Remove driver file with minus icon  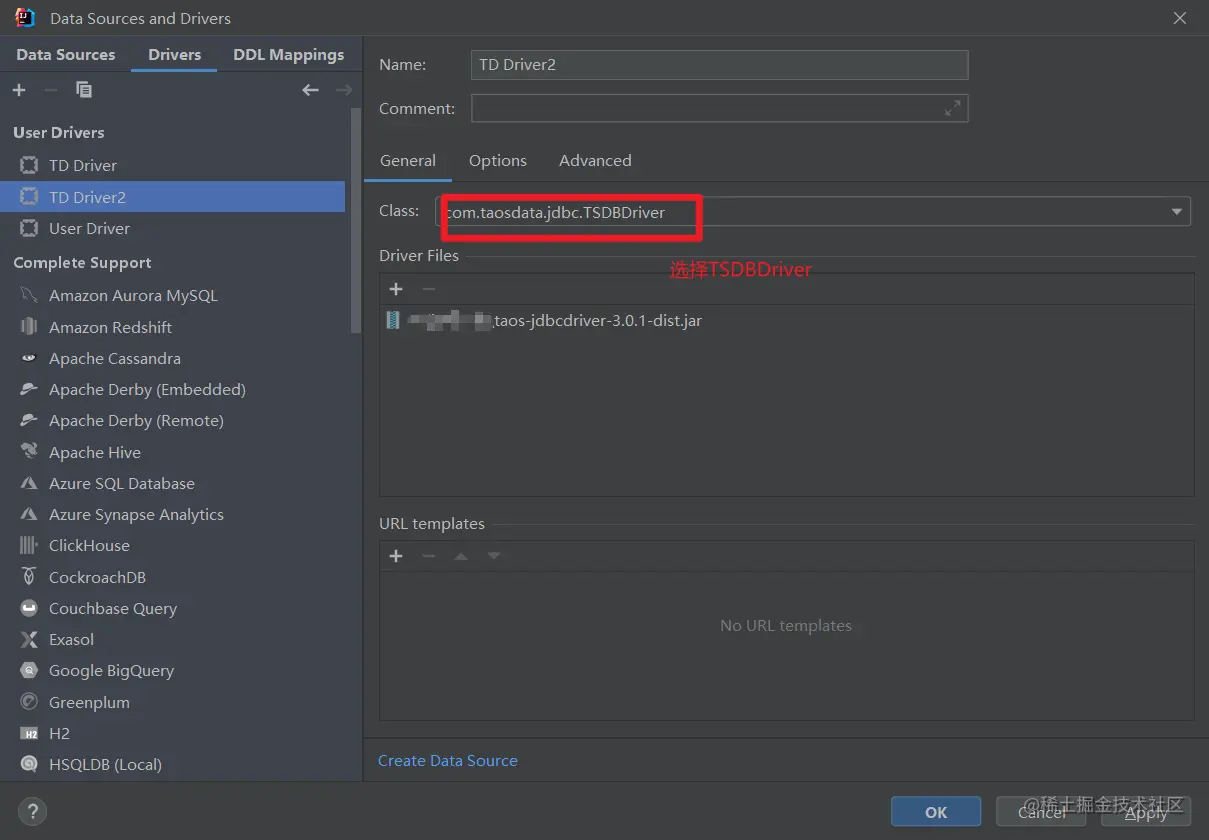pos(429,289)
